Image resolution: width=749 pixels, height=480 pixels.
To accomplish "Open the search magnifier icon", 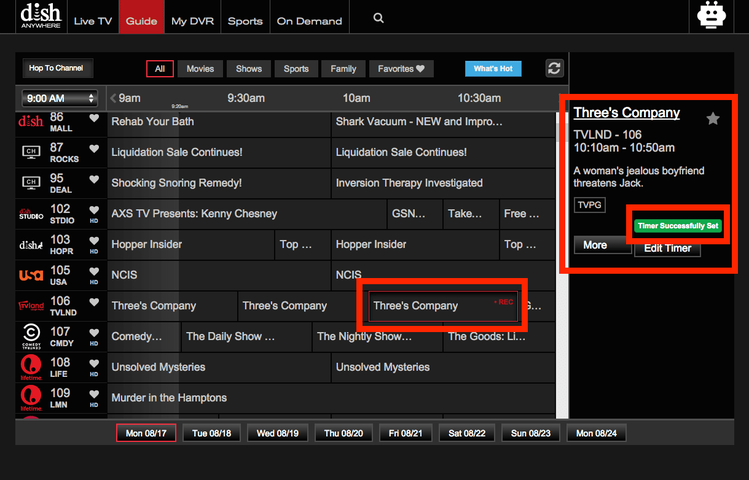I will coord(378,18).
